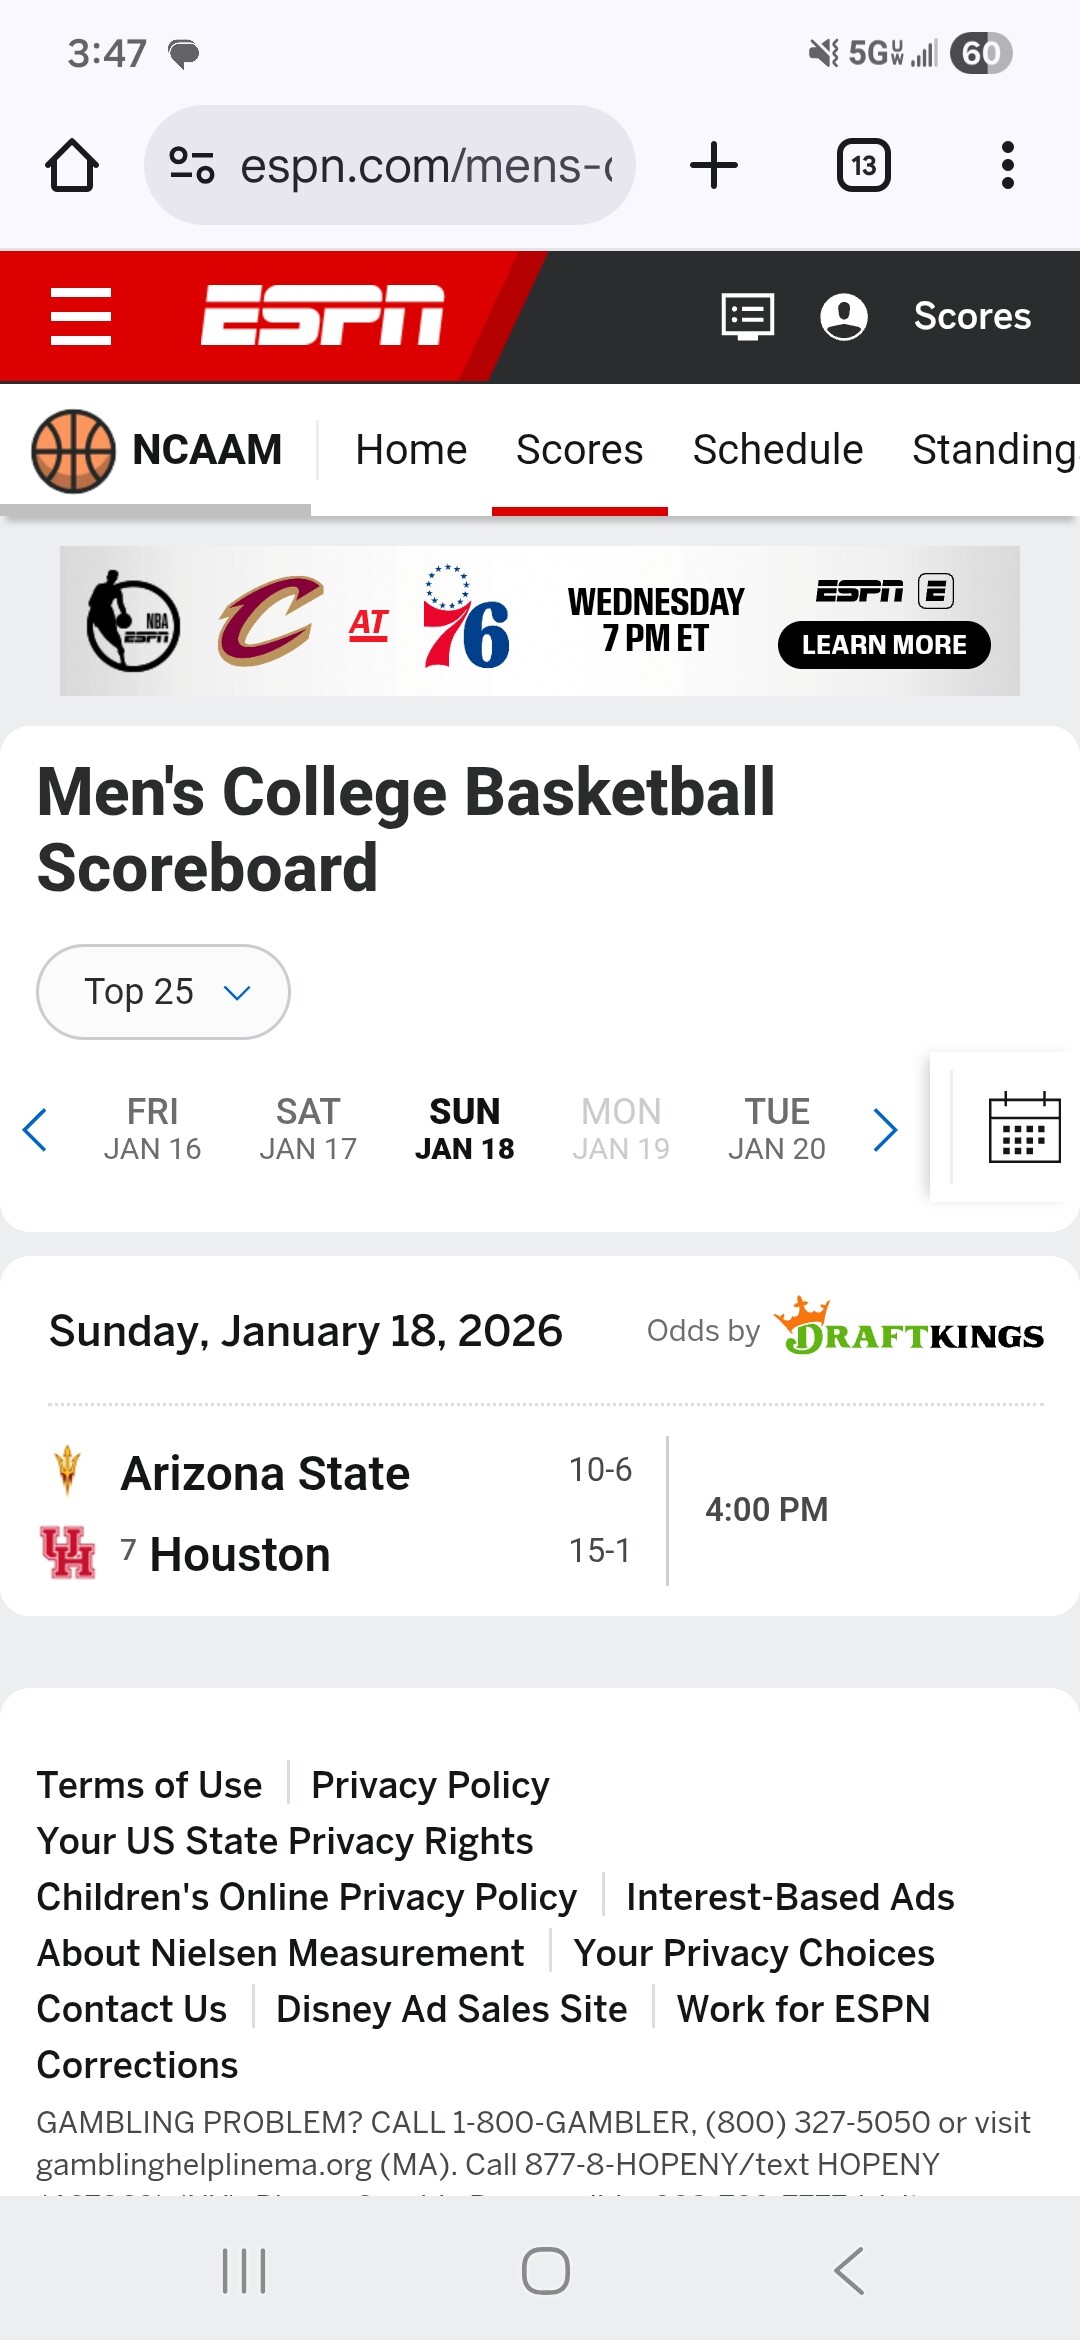Switch to the Schedule tab
The image size is (1080, 2340).
(x=777, y=450)
